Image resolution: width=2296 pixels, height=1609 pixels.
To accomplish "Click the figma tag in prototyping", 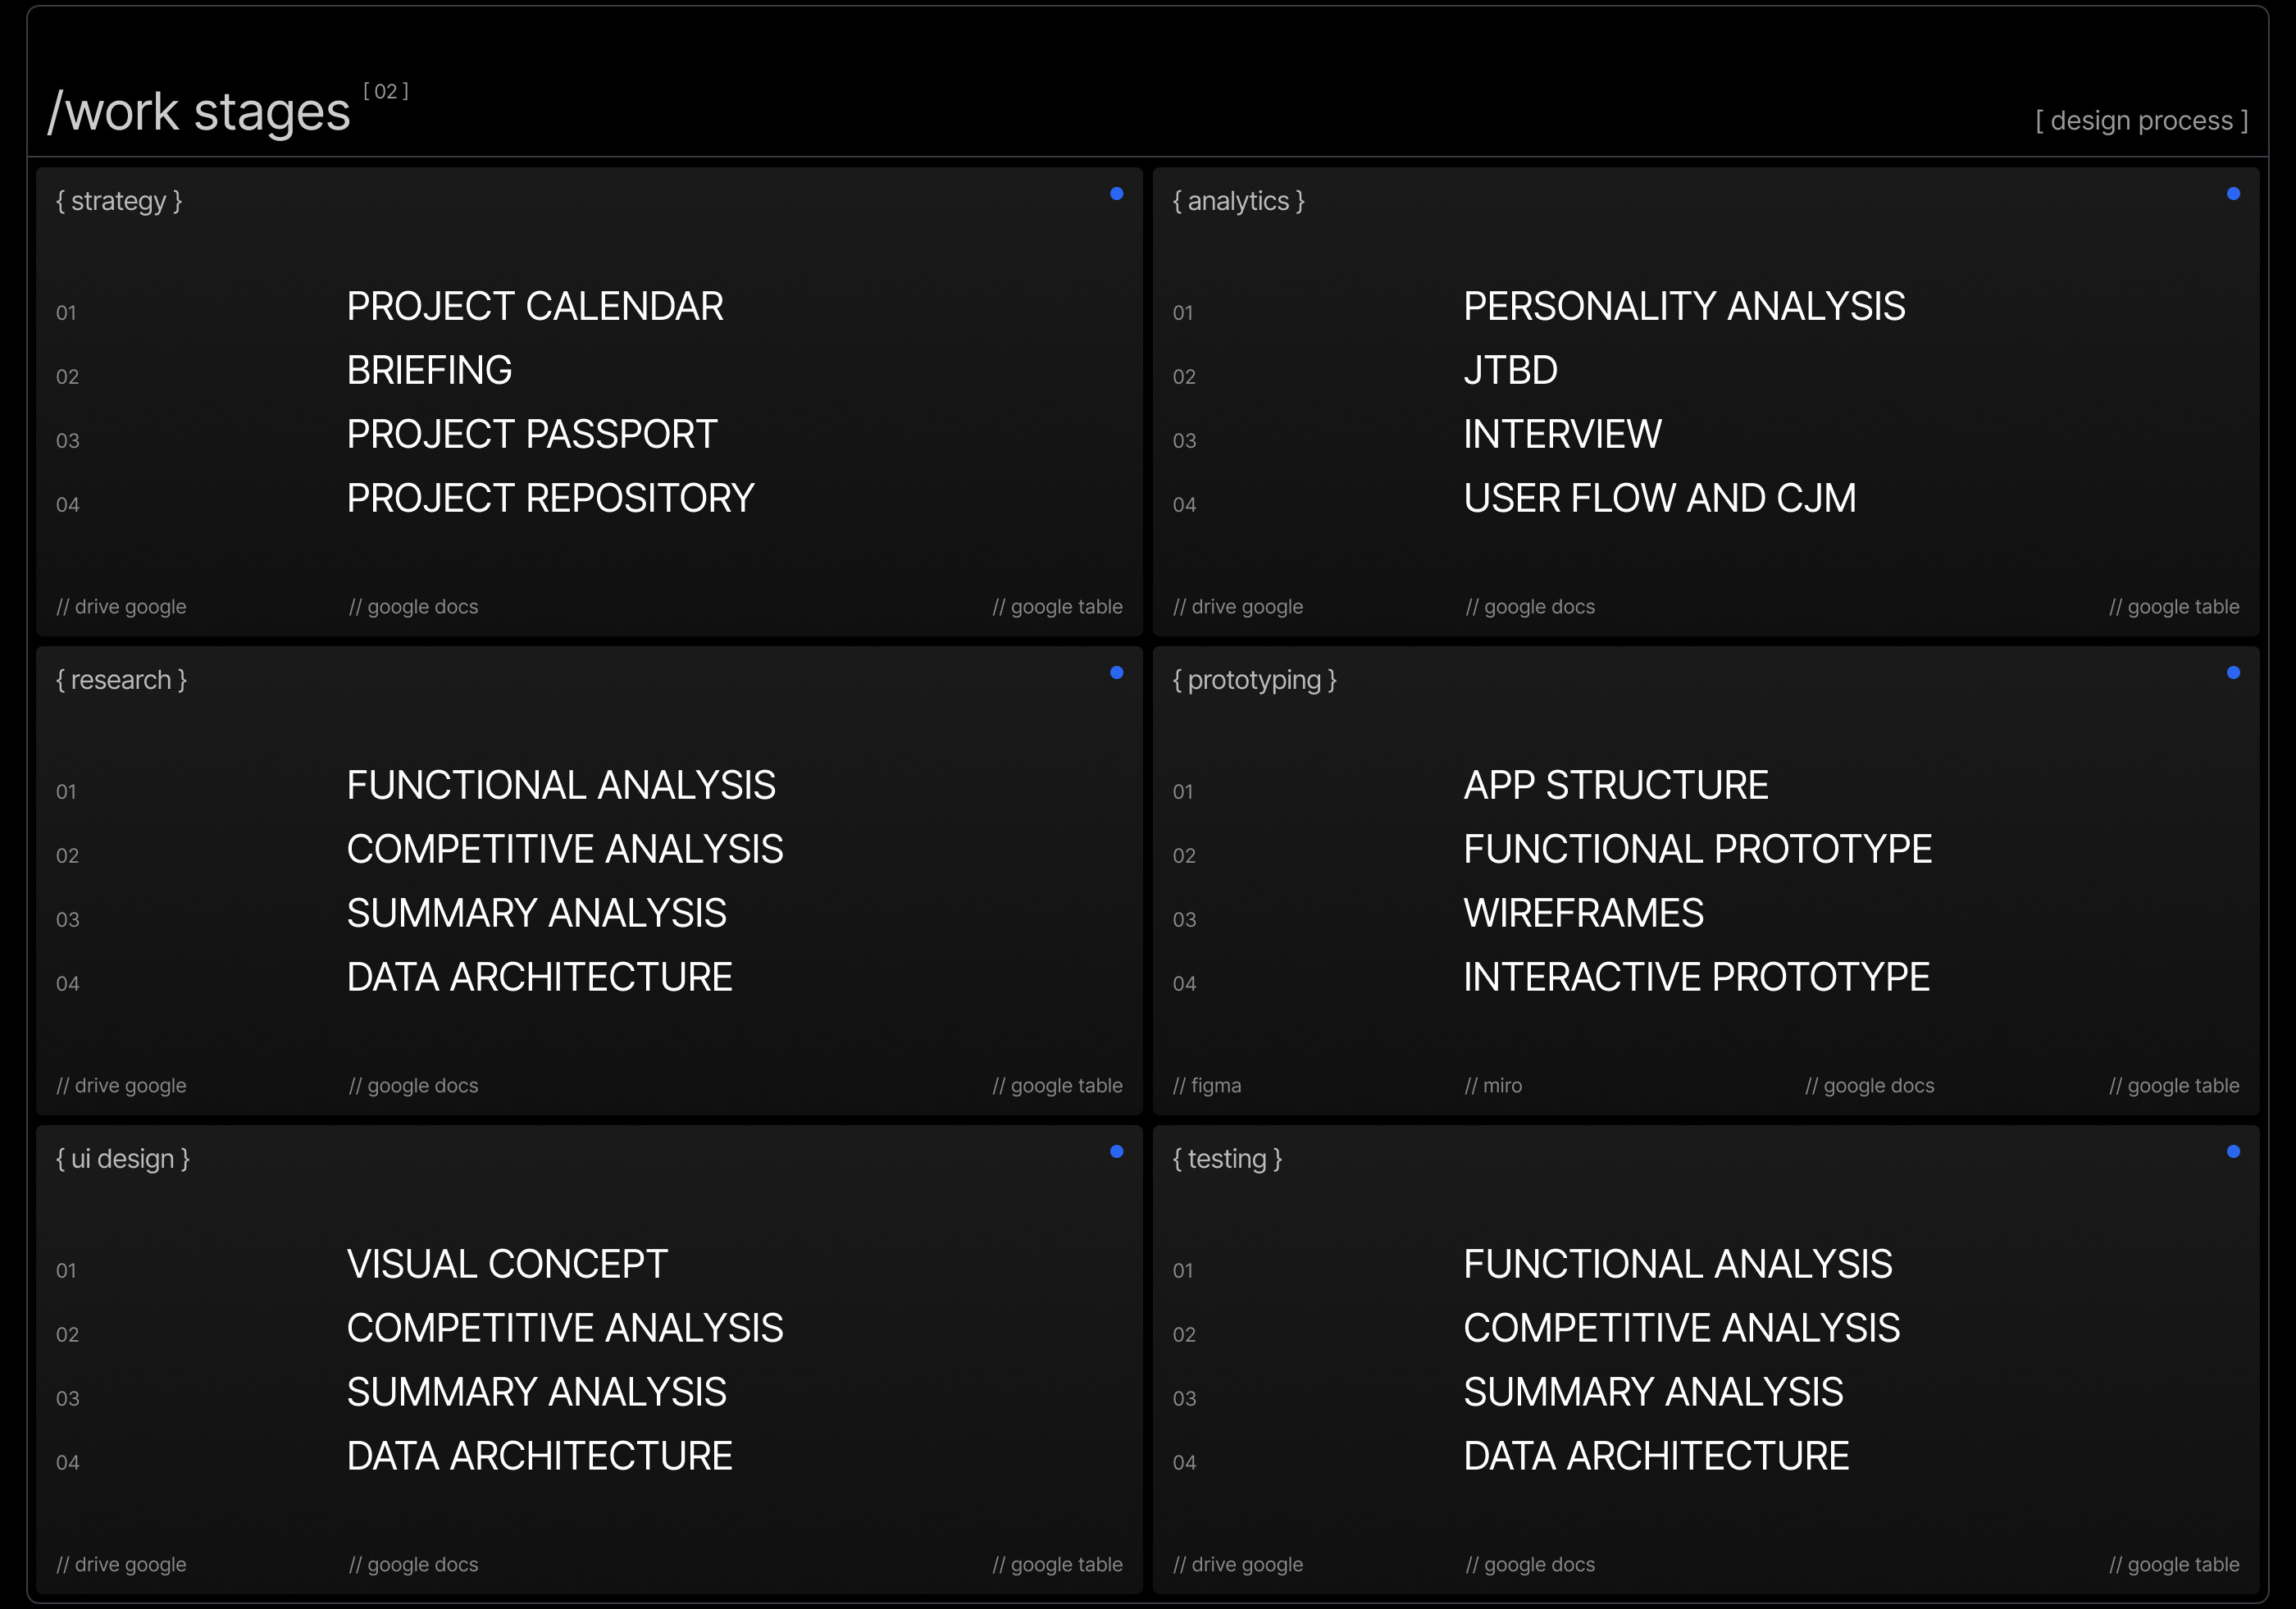I will point(1206,1086).
